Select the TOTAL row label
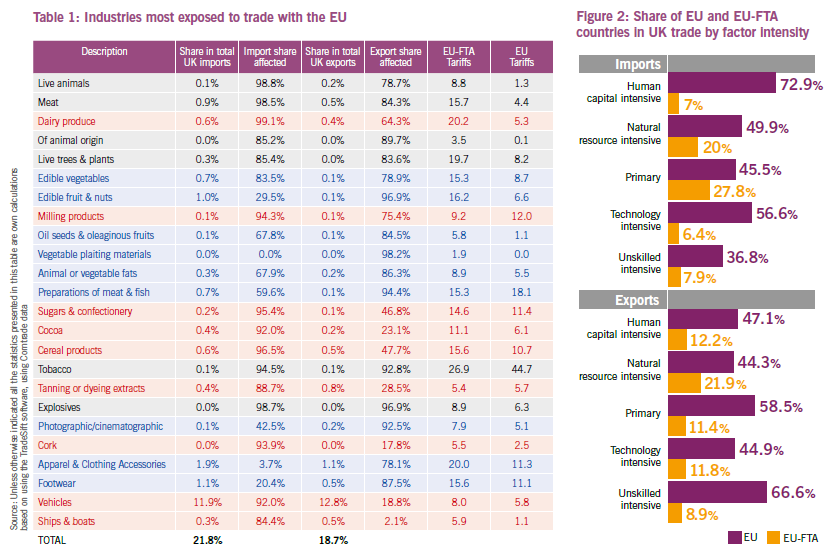The image size is (836, 559). coord(54,540)
